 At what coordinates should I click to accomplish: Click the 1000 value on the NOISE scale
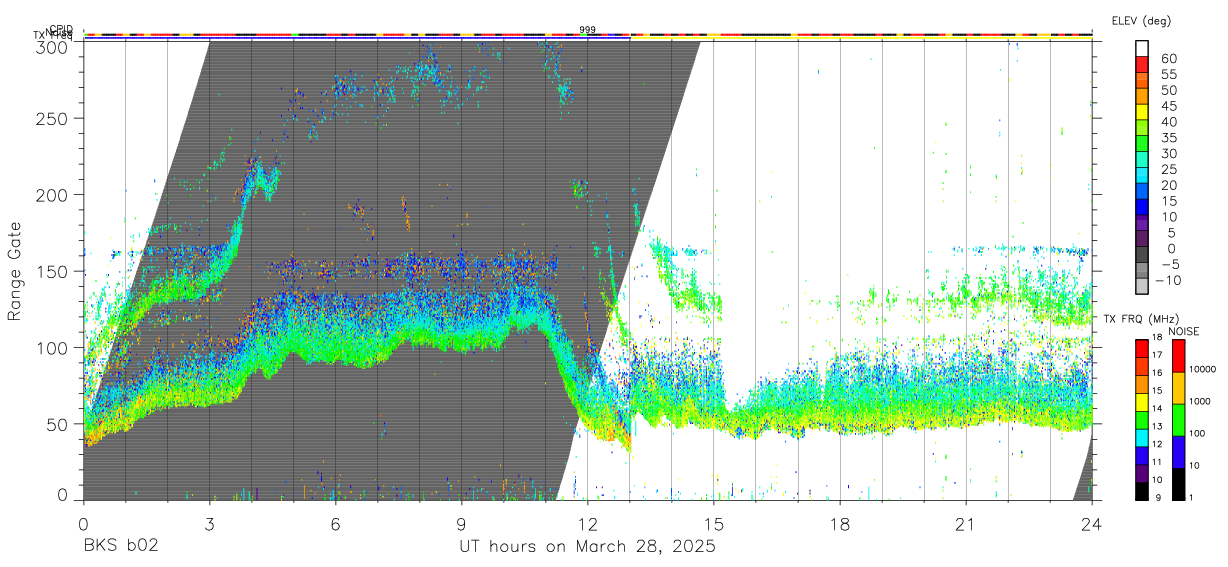[1200, 401]
